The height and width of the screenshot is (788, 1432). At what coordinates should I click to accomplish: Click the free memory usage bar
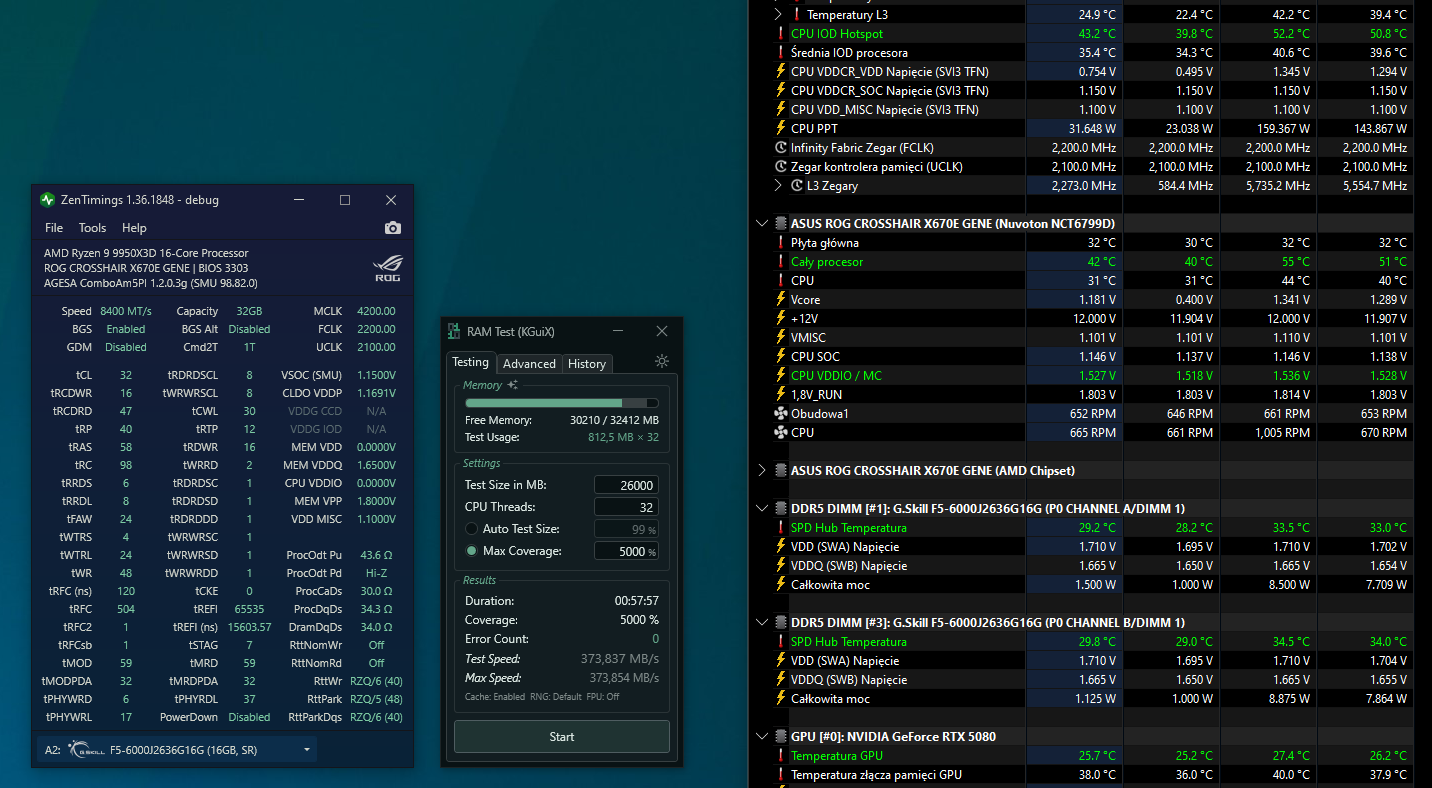pyautogui.click(x=561, y=403)
